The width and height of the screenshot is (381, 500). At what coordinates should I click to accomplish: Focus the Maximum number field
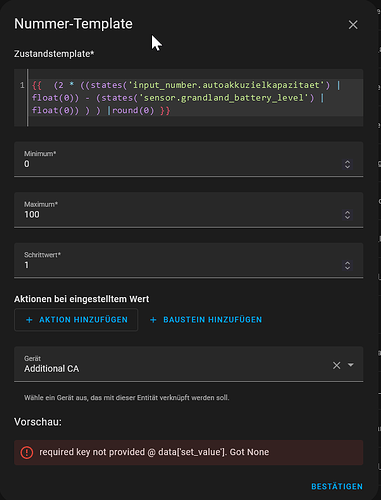click(x=188, y=210)
